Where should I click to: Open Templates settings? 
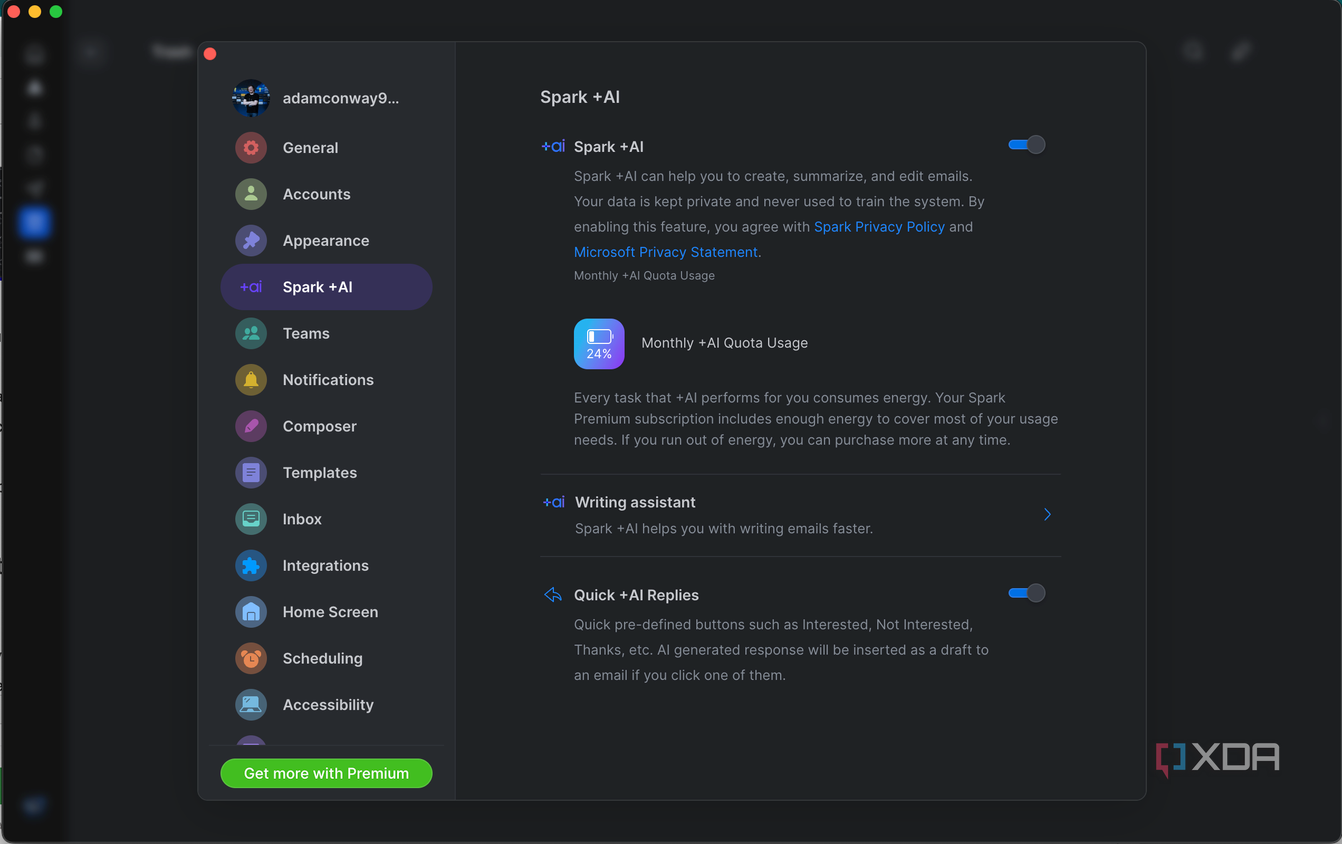click(326, 472)
